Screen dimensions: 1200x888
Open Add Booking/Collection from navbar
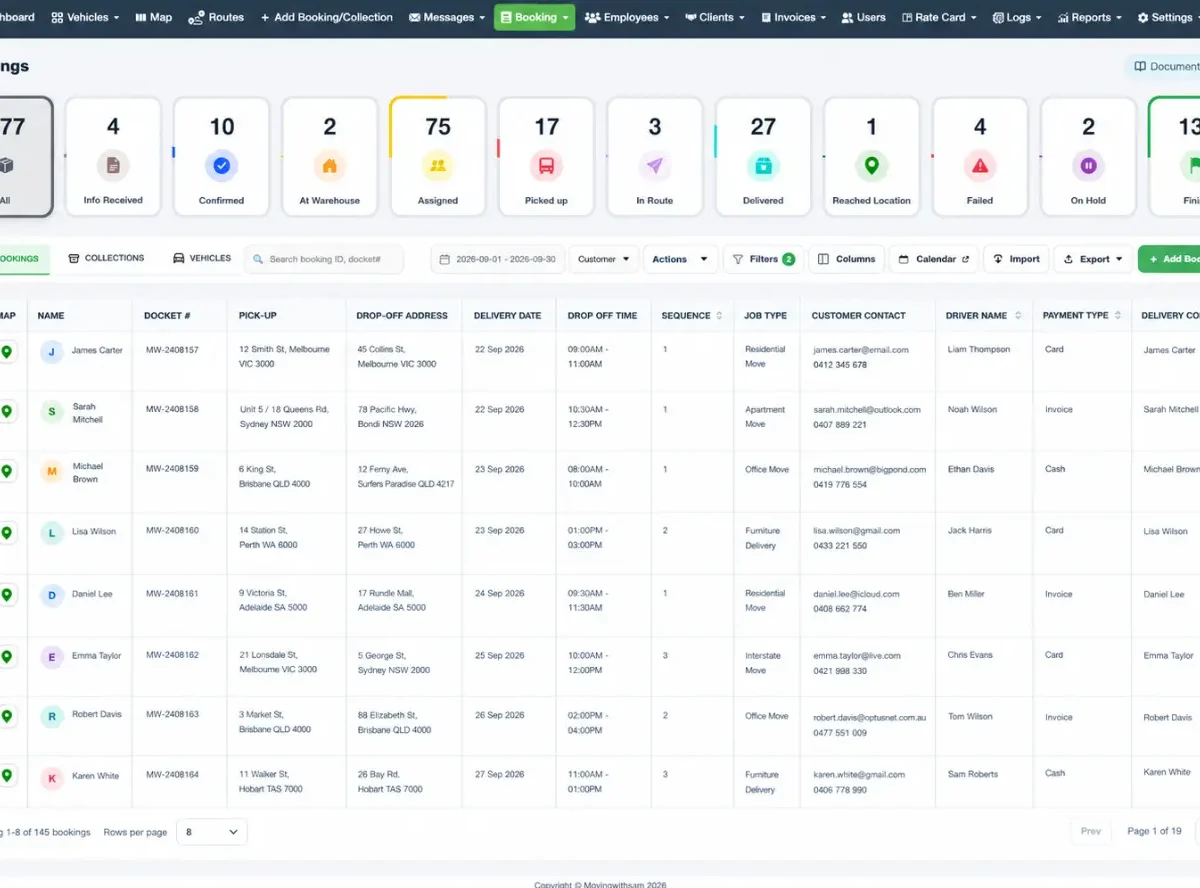326,17
